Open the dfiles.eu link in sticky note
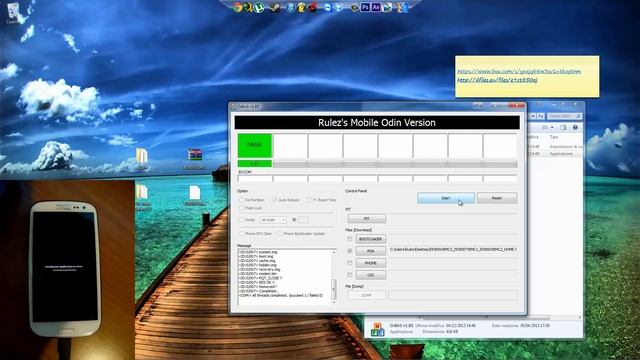 (497, 80)
